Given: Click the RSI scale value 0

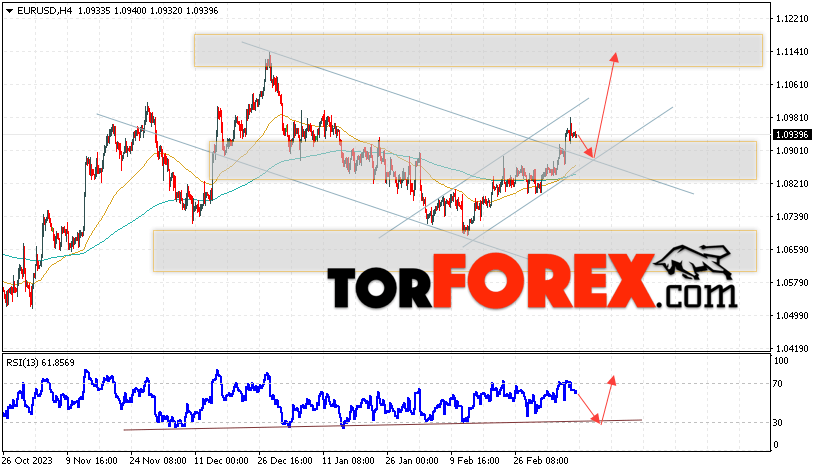Looking at the screenshot, I should point(776,445).
